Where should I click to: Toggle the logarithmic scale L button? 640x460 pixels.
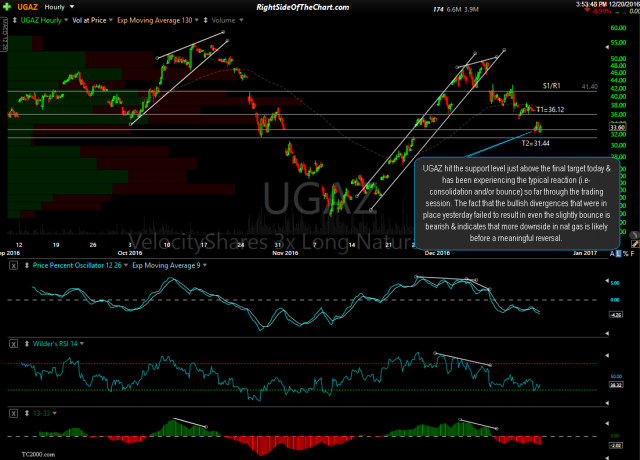pos(618,253)
